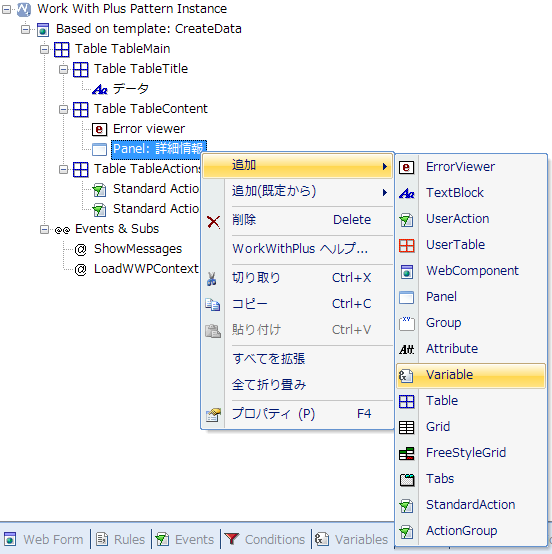
Task: Select the LoadWWPContext event node
Action: coord(146,269)
